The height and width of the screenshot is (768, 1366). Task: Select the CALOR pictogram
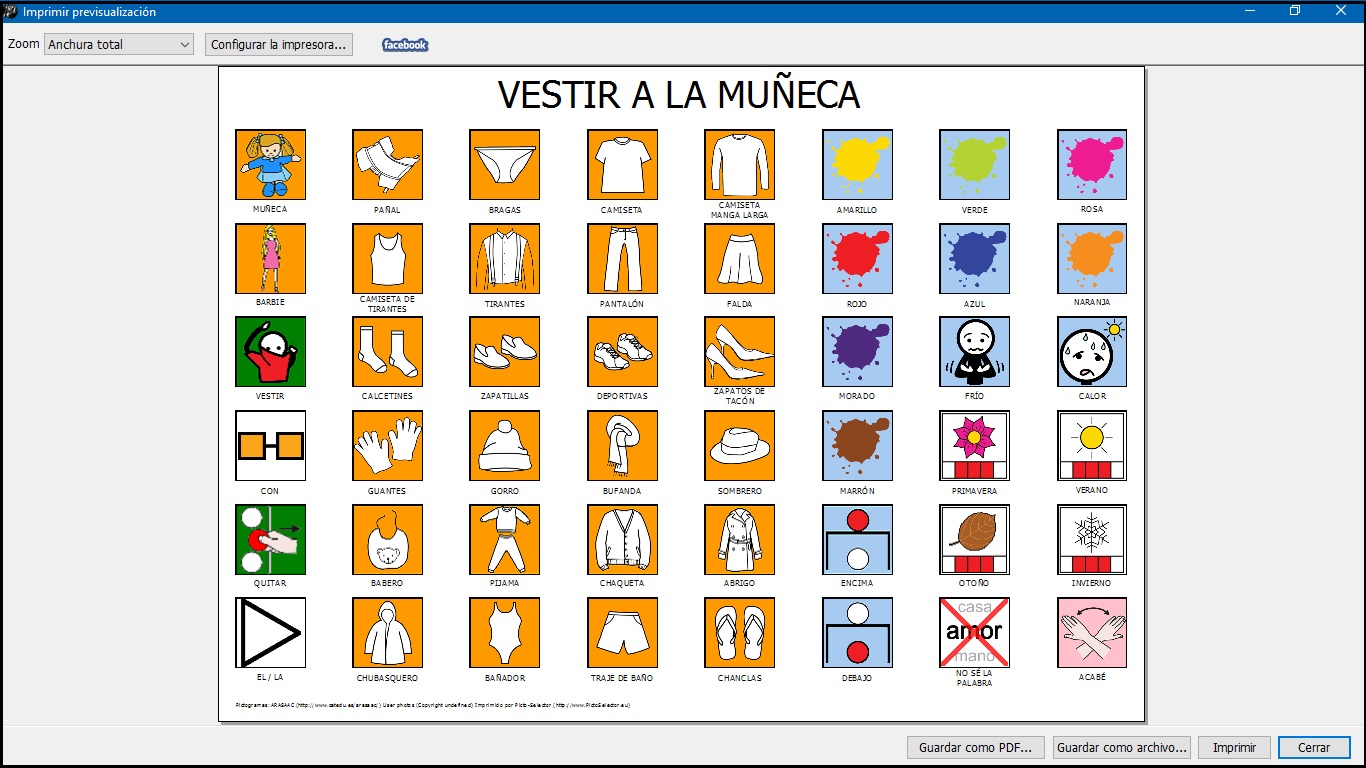[x=1091, y=351]
